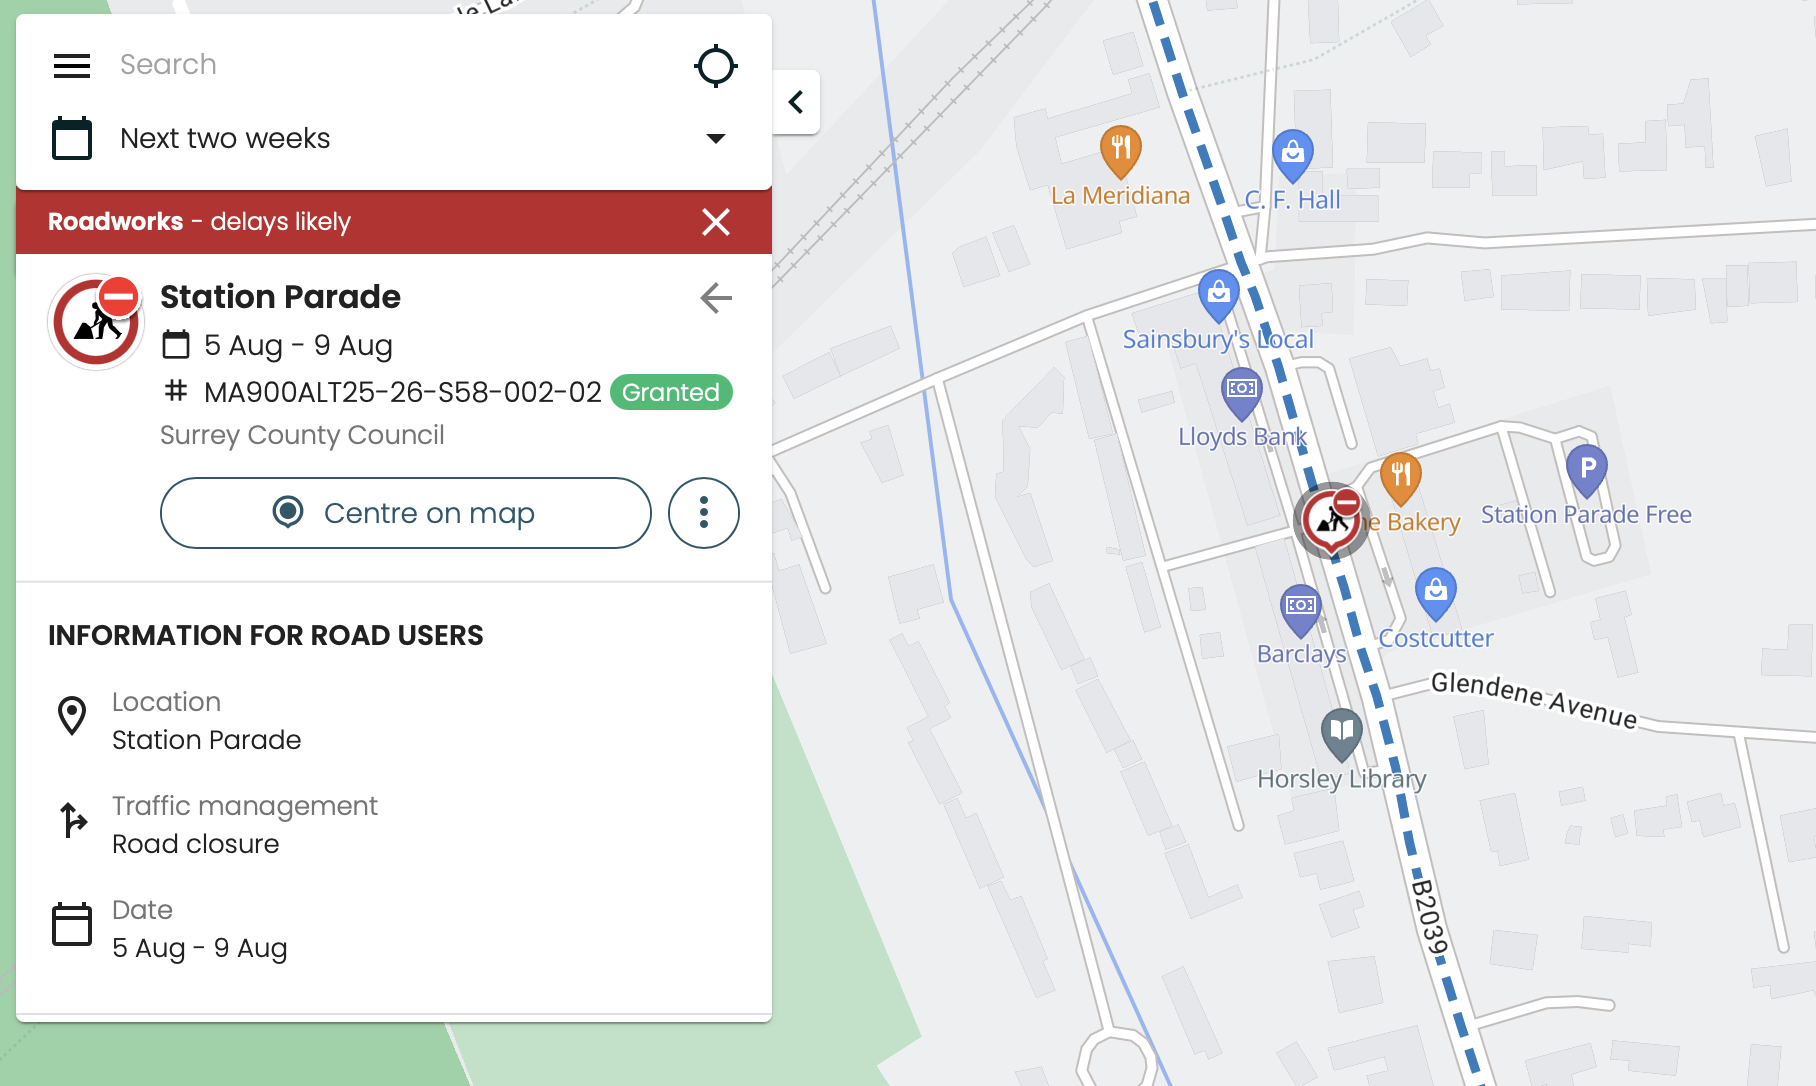The height and width of the screenshot is (1086, 1816).
Task: Click the Glendene Avenue road label
Action: [x=1534, y=700]
